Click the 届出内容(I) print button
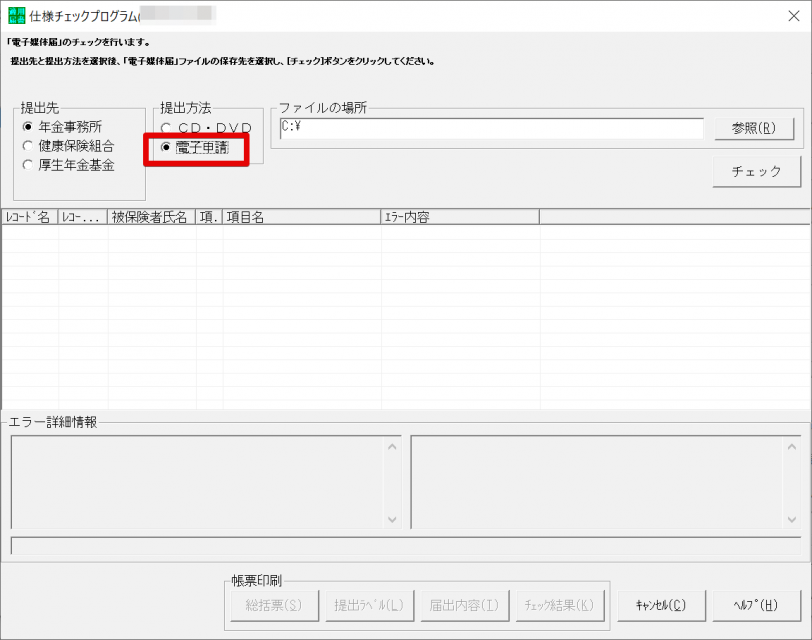The image size is (812, 640). [465, 605]
